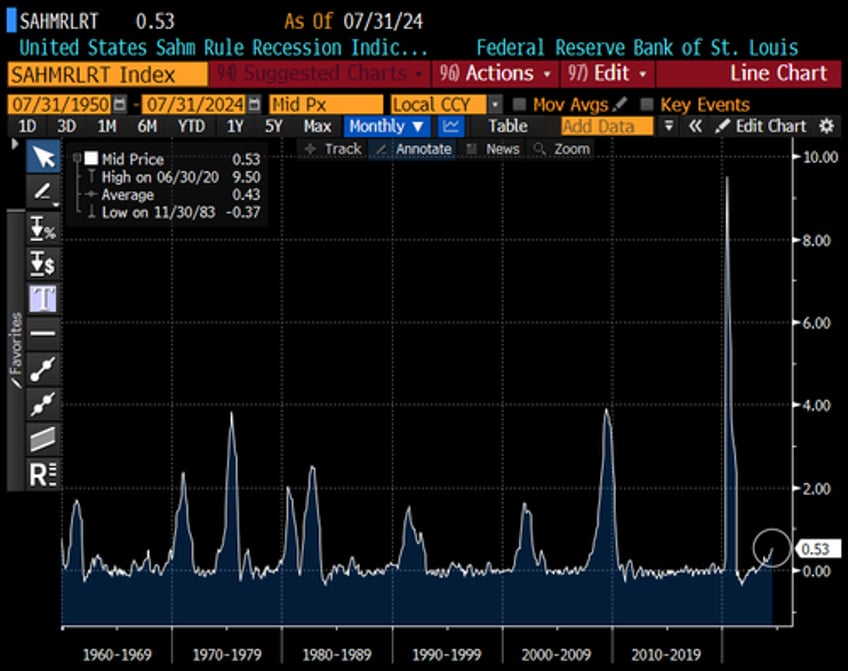The width and height of the screenshot is (848, 671).
Task: Edit moving averages pencil icon
Action: pos(621,103)
